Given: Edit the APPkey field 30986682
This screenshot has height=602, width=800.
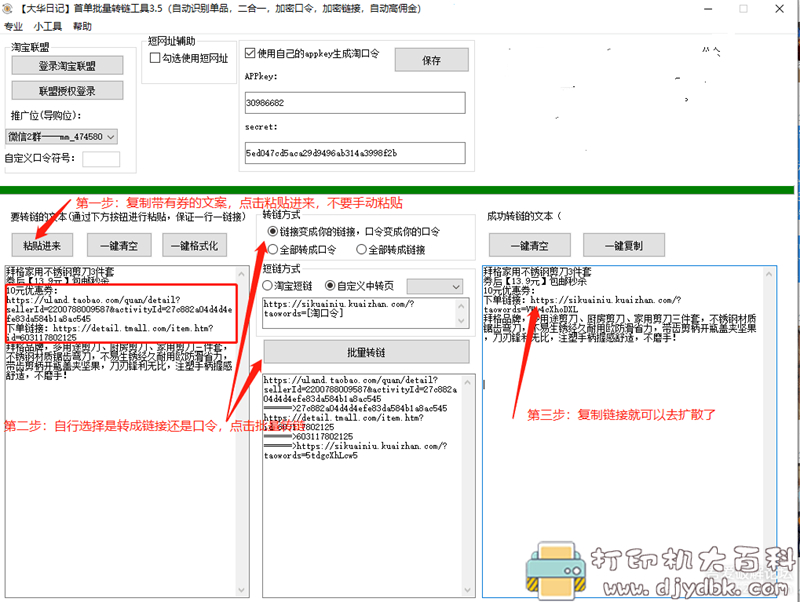Looking at the screenshot, I should 355,103.
